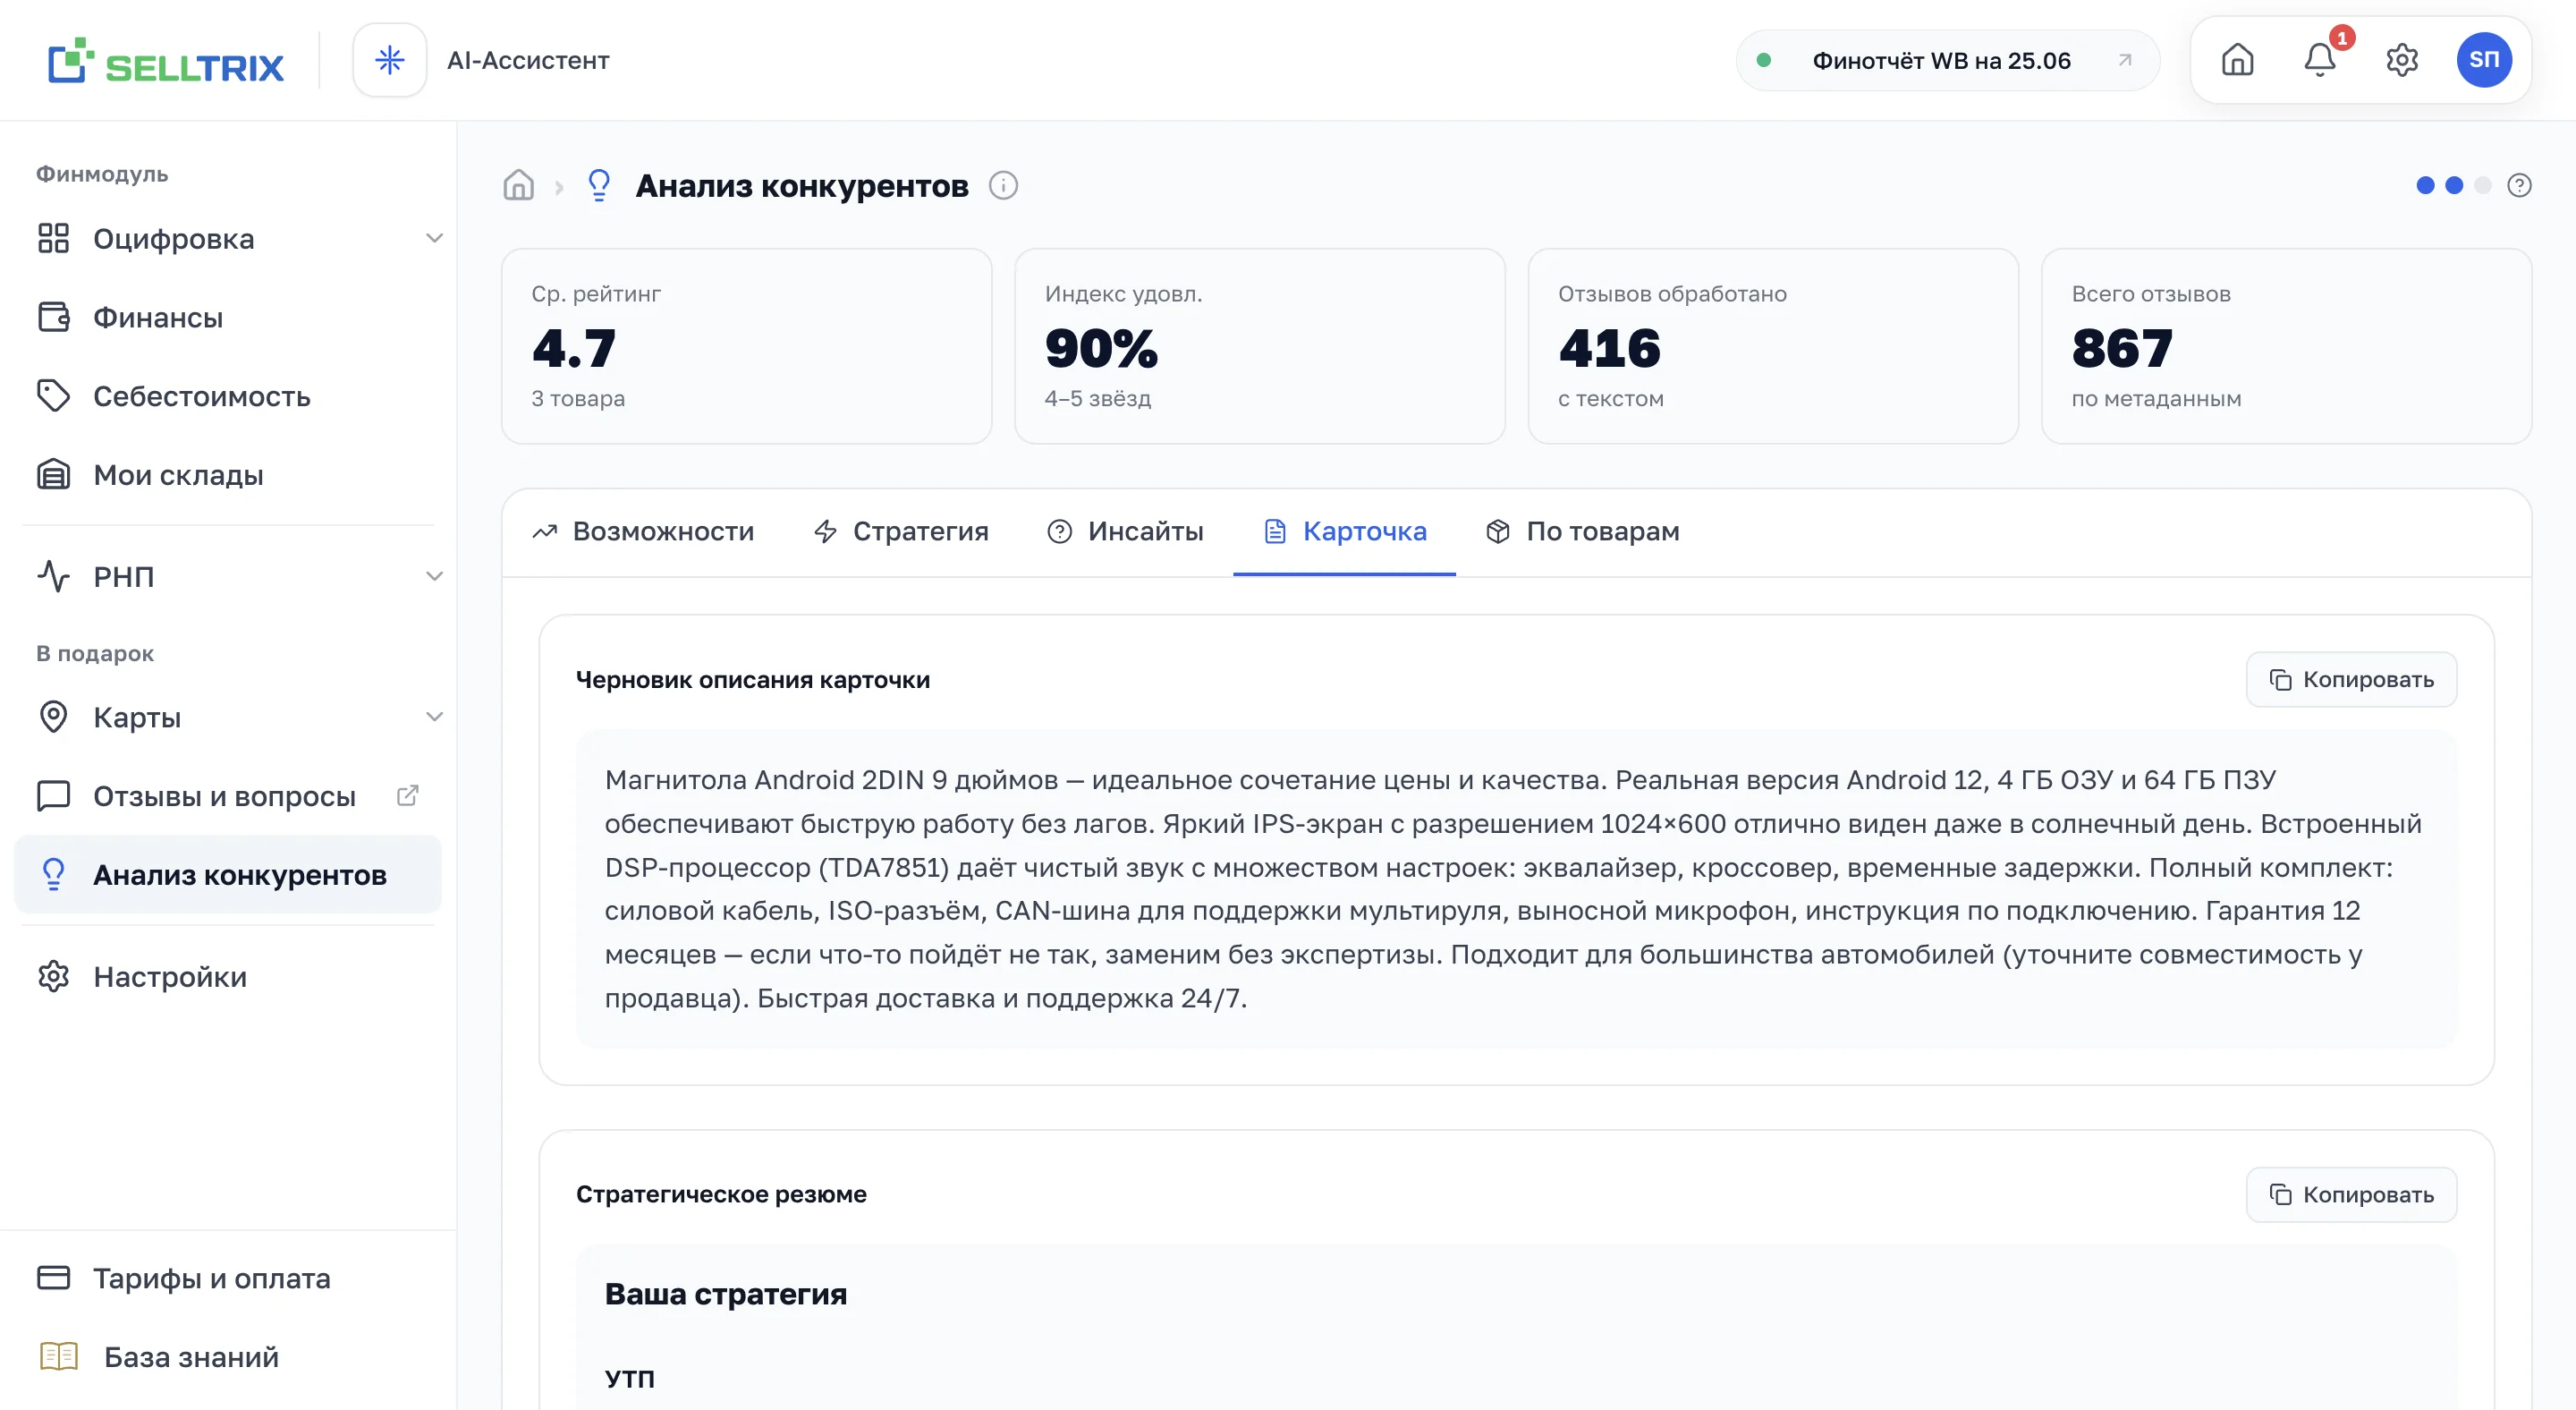Open Финансы in sidebar
The image size is (2576, 1410).
228,317
